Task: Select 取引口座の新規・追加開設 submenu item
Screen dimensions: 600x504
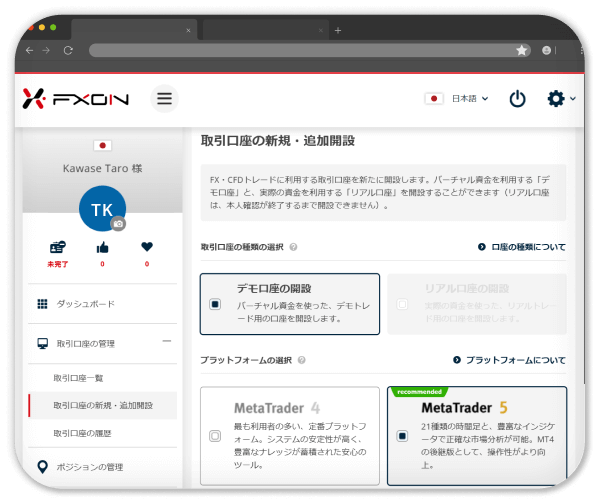Action: click(103, 406)
